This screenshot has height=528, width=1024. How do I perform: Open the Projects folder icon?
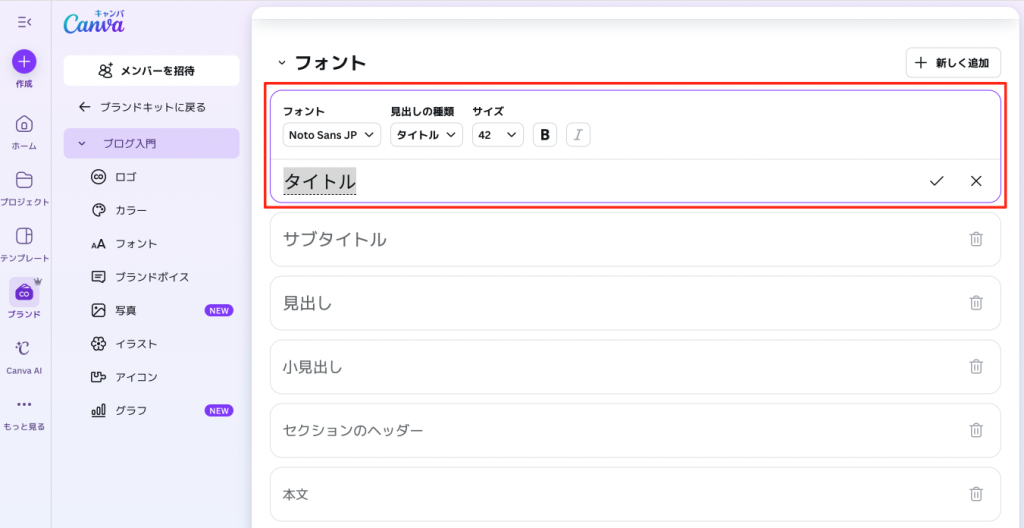coord(24,181)
